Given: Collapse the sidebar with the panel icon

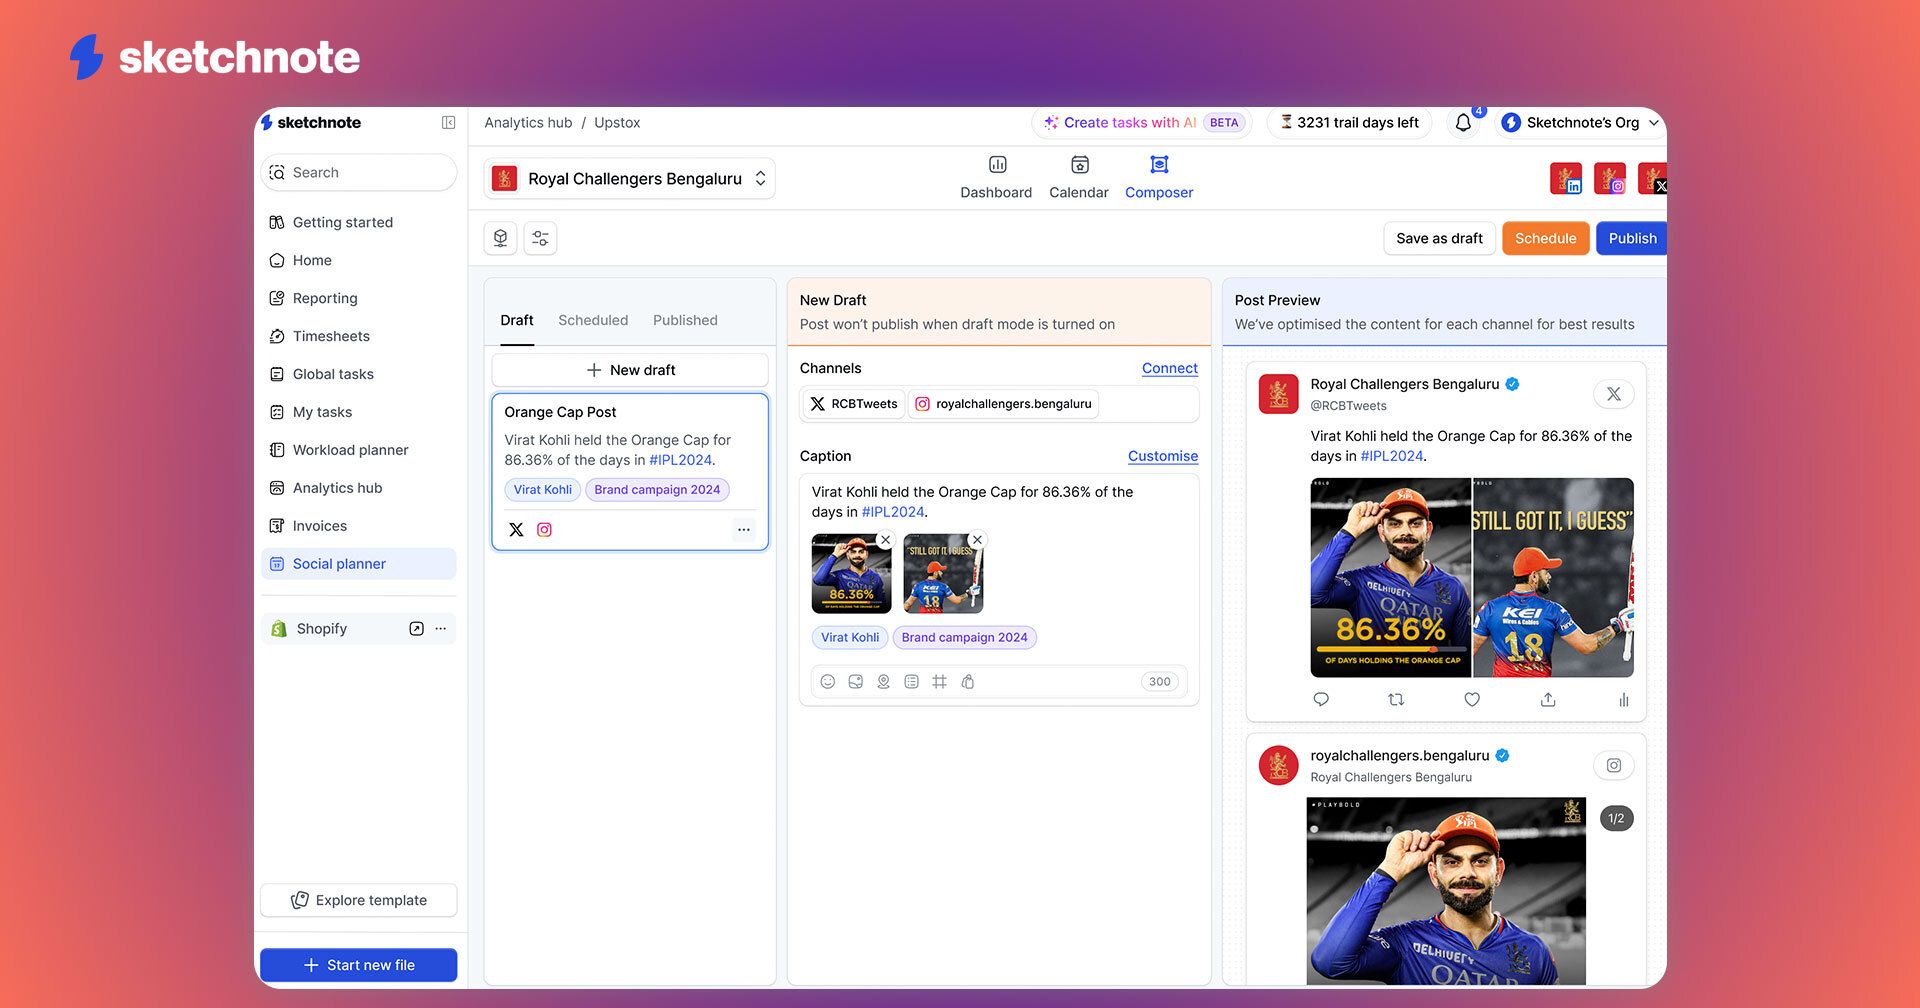Looking at the screenshot, I should [448, 122].
